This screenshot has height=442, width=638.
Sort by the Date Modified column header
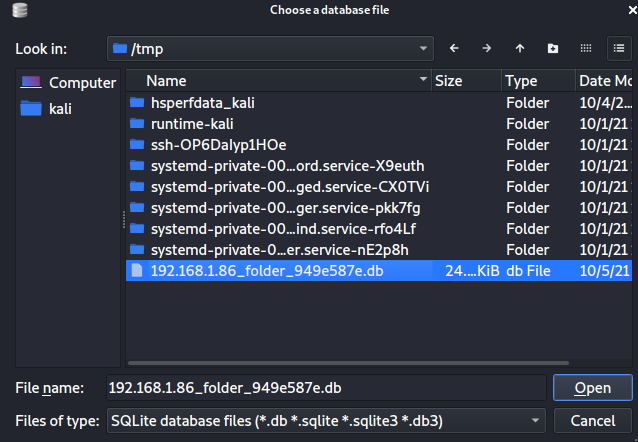click(x=604, y=81)
